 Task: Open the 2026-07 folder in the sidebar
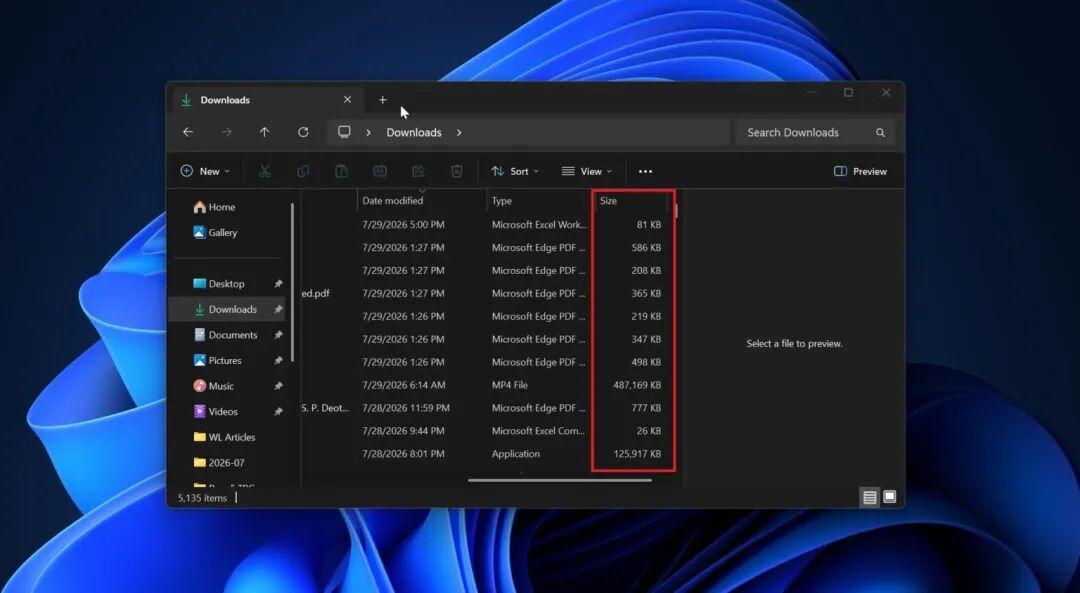tap(227, 463)
